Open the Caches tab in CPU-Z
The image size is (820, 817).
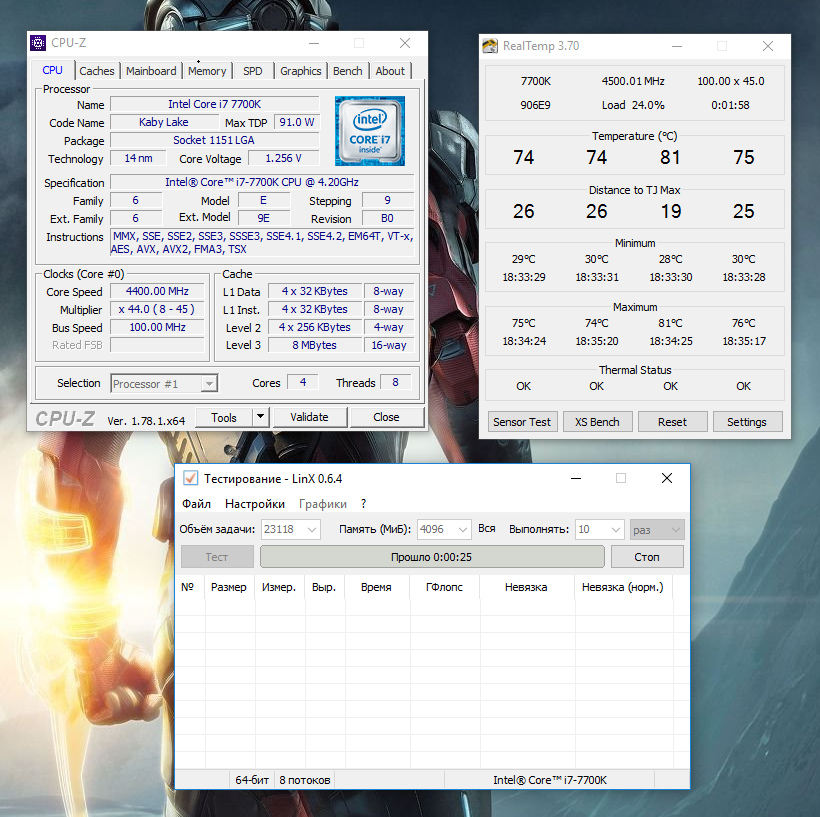97,71
